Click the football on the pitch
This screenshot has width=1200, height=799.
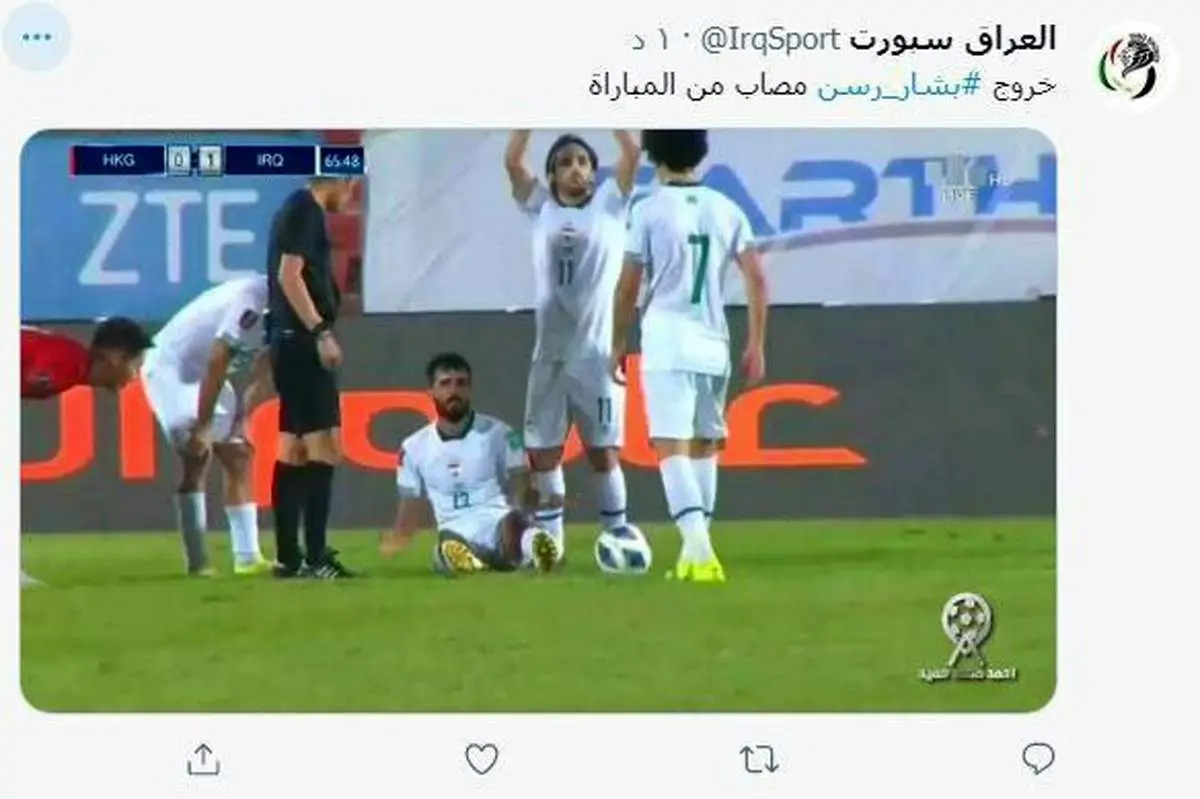pyautogui.click(x=623, y=549)
